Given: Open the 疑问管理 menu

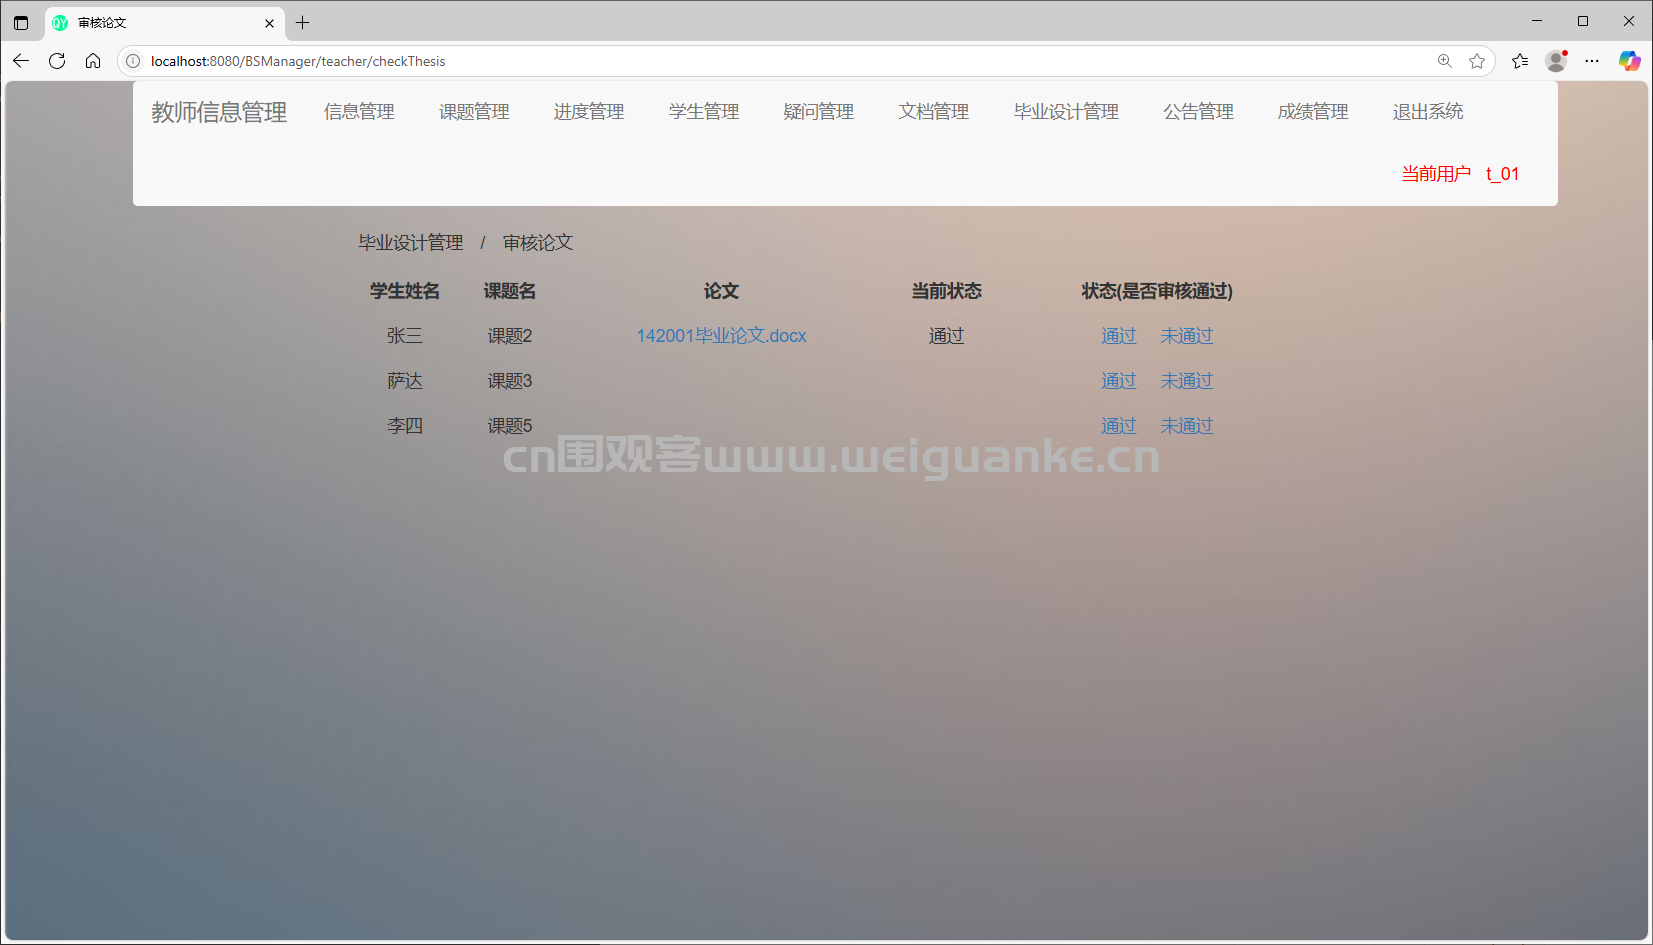Looking at the screenshot, I should [819, 112].
